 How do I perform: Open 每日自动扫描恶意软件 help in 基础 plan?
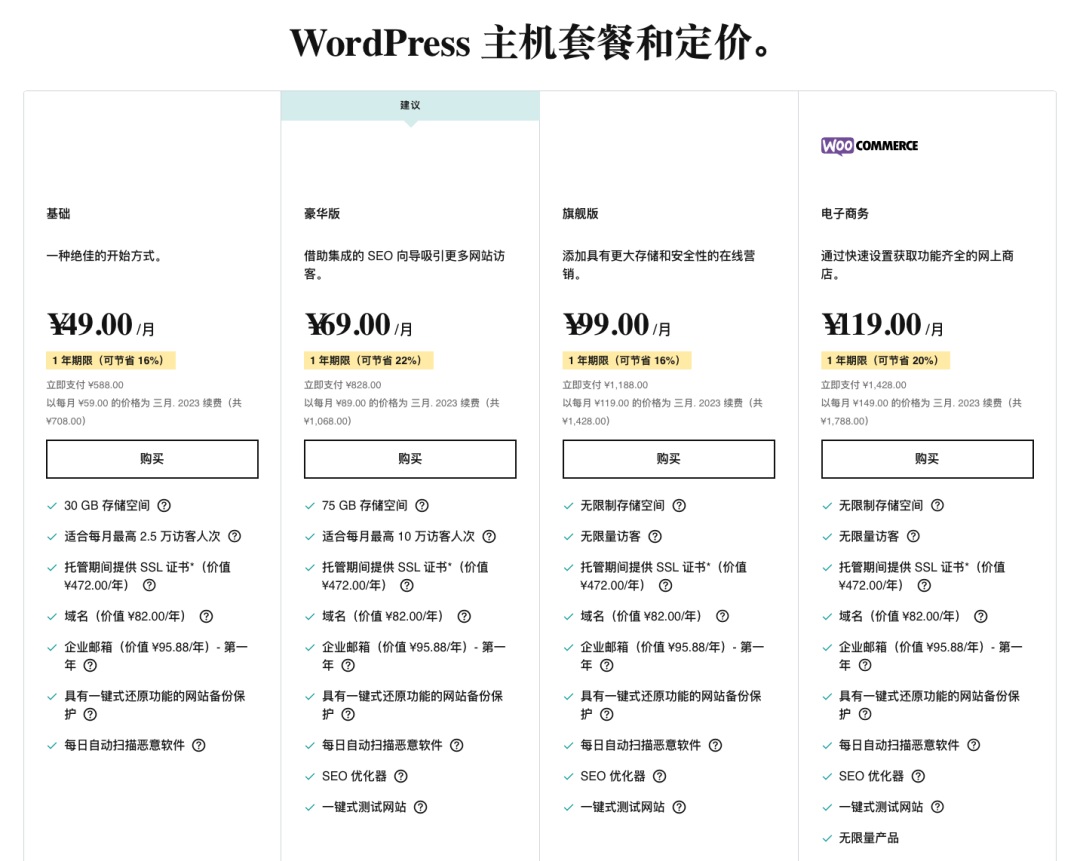198,745
